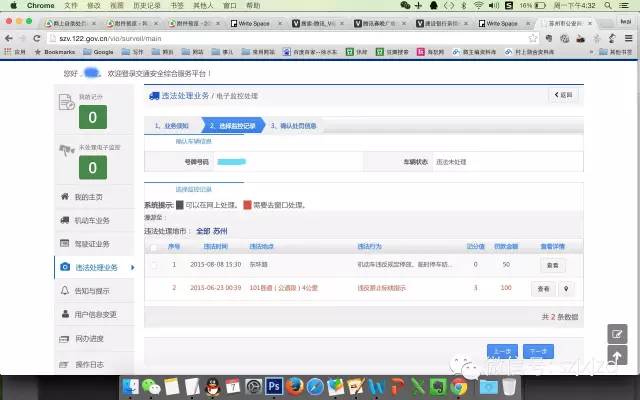Toggle the select-all checkbox in table header
Screen dimensions: 640x400
(154, 247)
